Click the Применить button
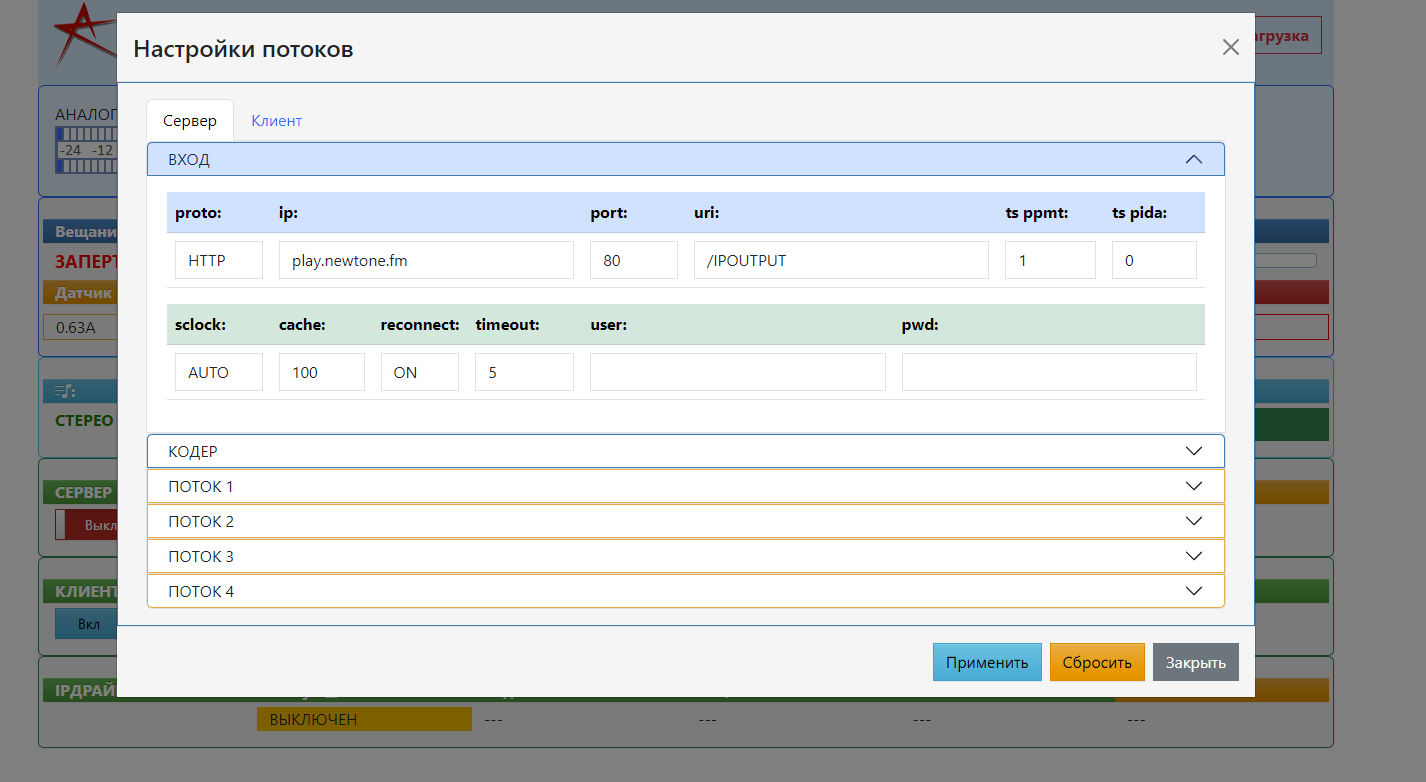Image resolution: width=1426 pixels, height=782 pixels. pyautogui.click(x=987, y=662)
